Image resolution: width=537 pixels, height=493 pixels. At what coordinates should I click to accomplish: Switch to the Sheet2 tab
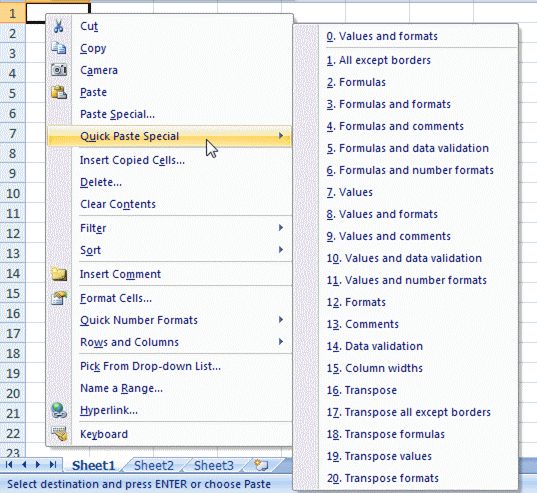[x=154, y=466]
